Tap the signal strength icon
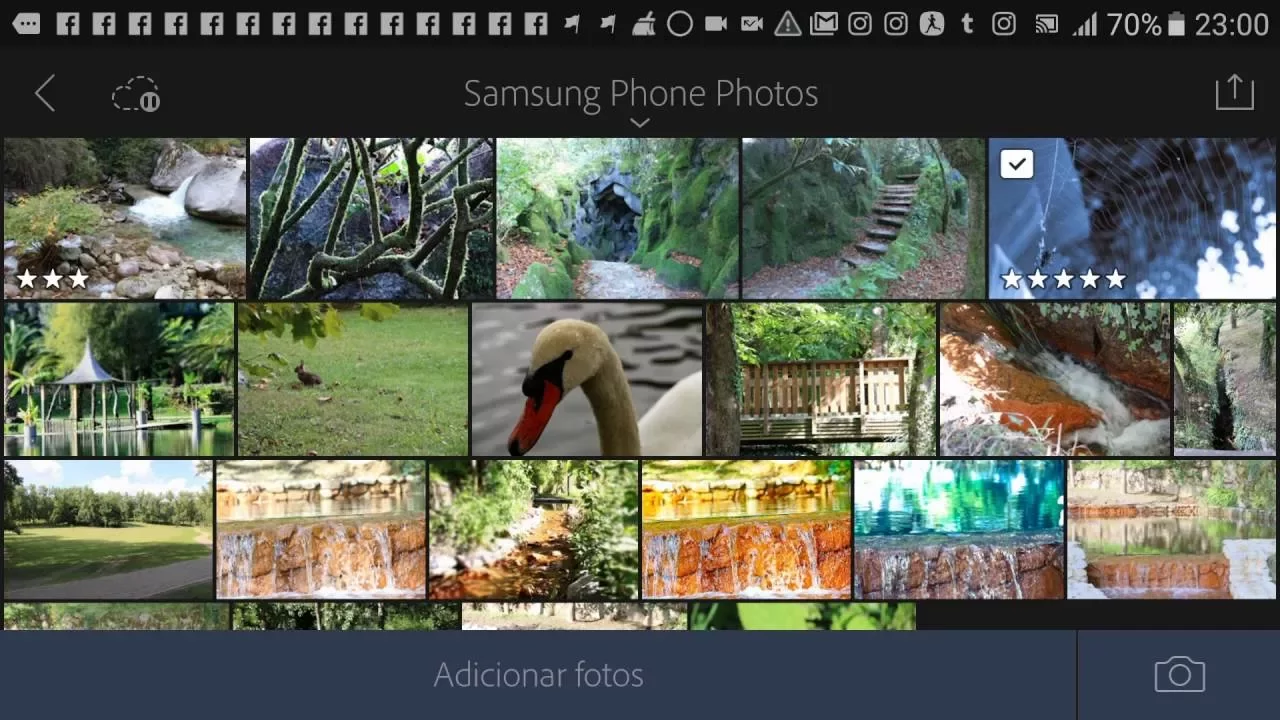 pyautogui.click(x=1084, y=24)
